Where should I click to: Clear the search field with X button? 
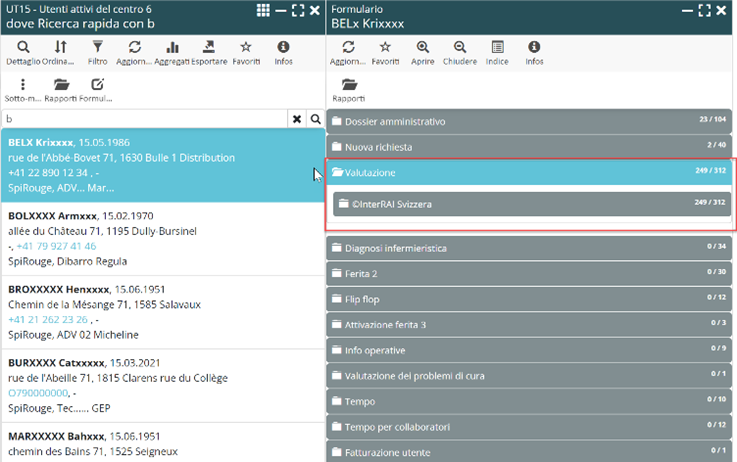(296, 119)
